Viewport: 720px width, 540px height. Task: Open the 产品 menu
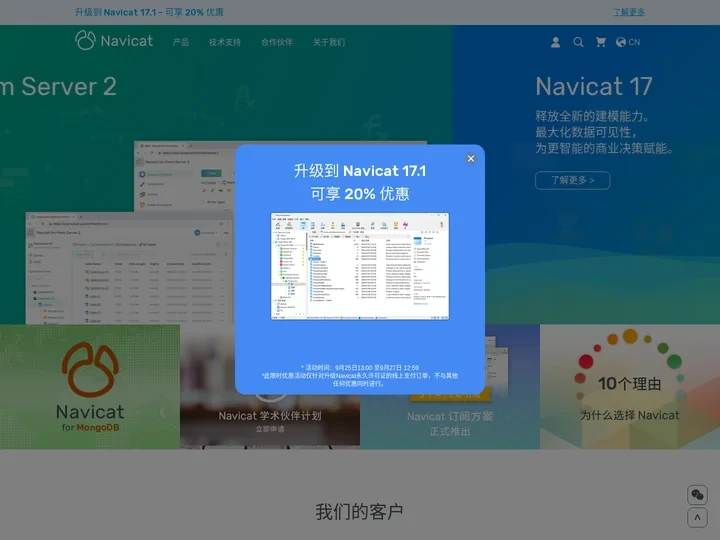[x=181, y=42]
